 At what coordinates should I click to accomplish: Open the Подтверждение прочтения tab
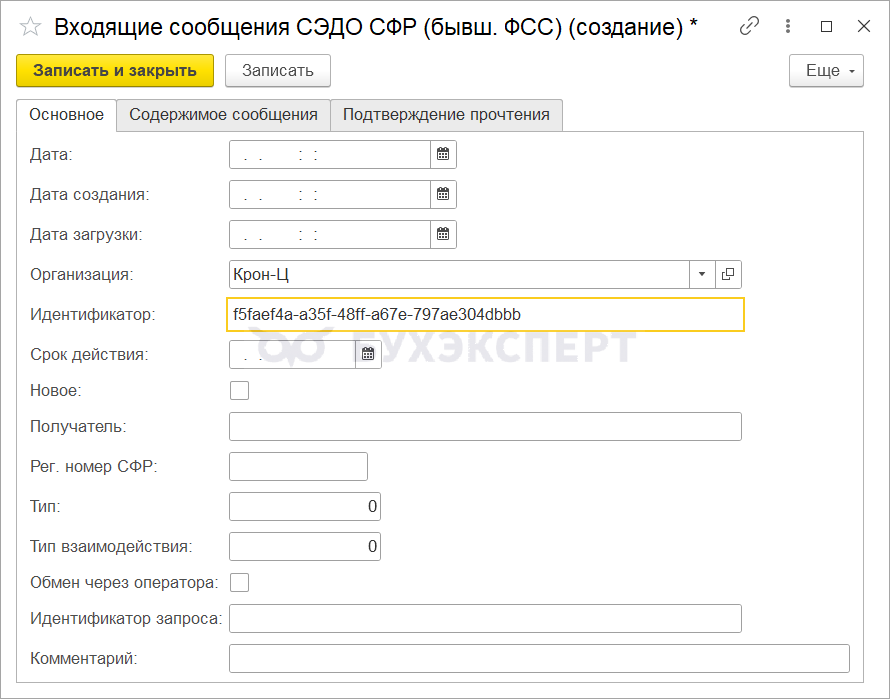pos(446,115)
